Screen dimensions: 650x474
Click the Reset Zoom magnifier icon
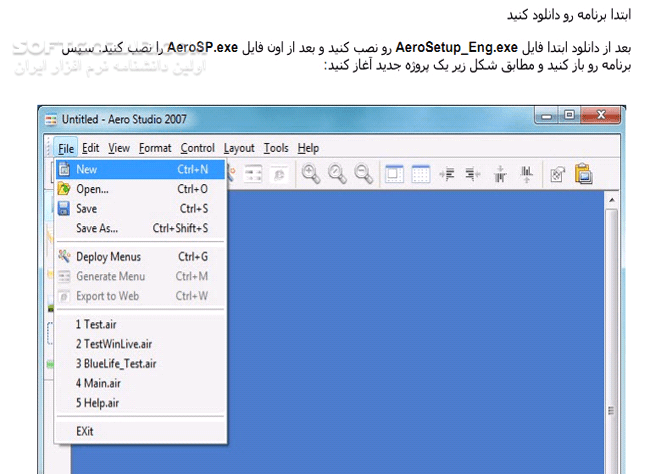coord(337,174)
